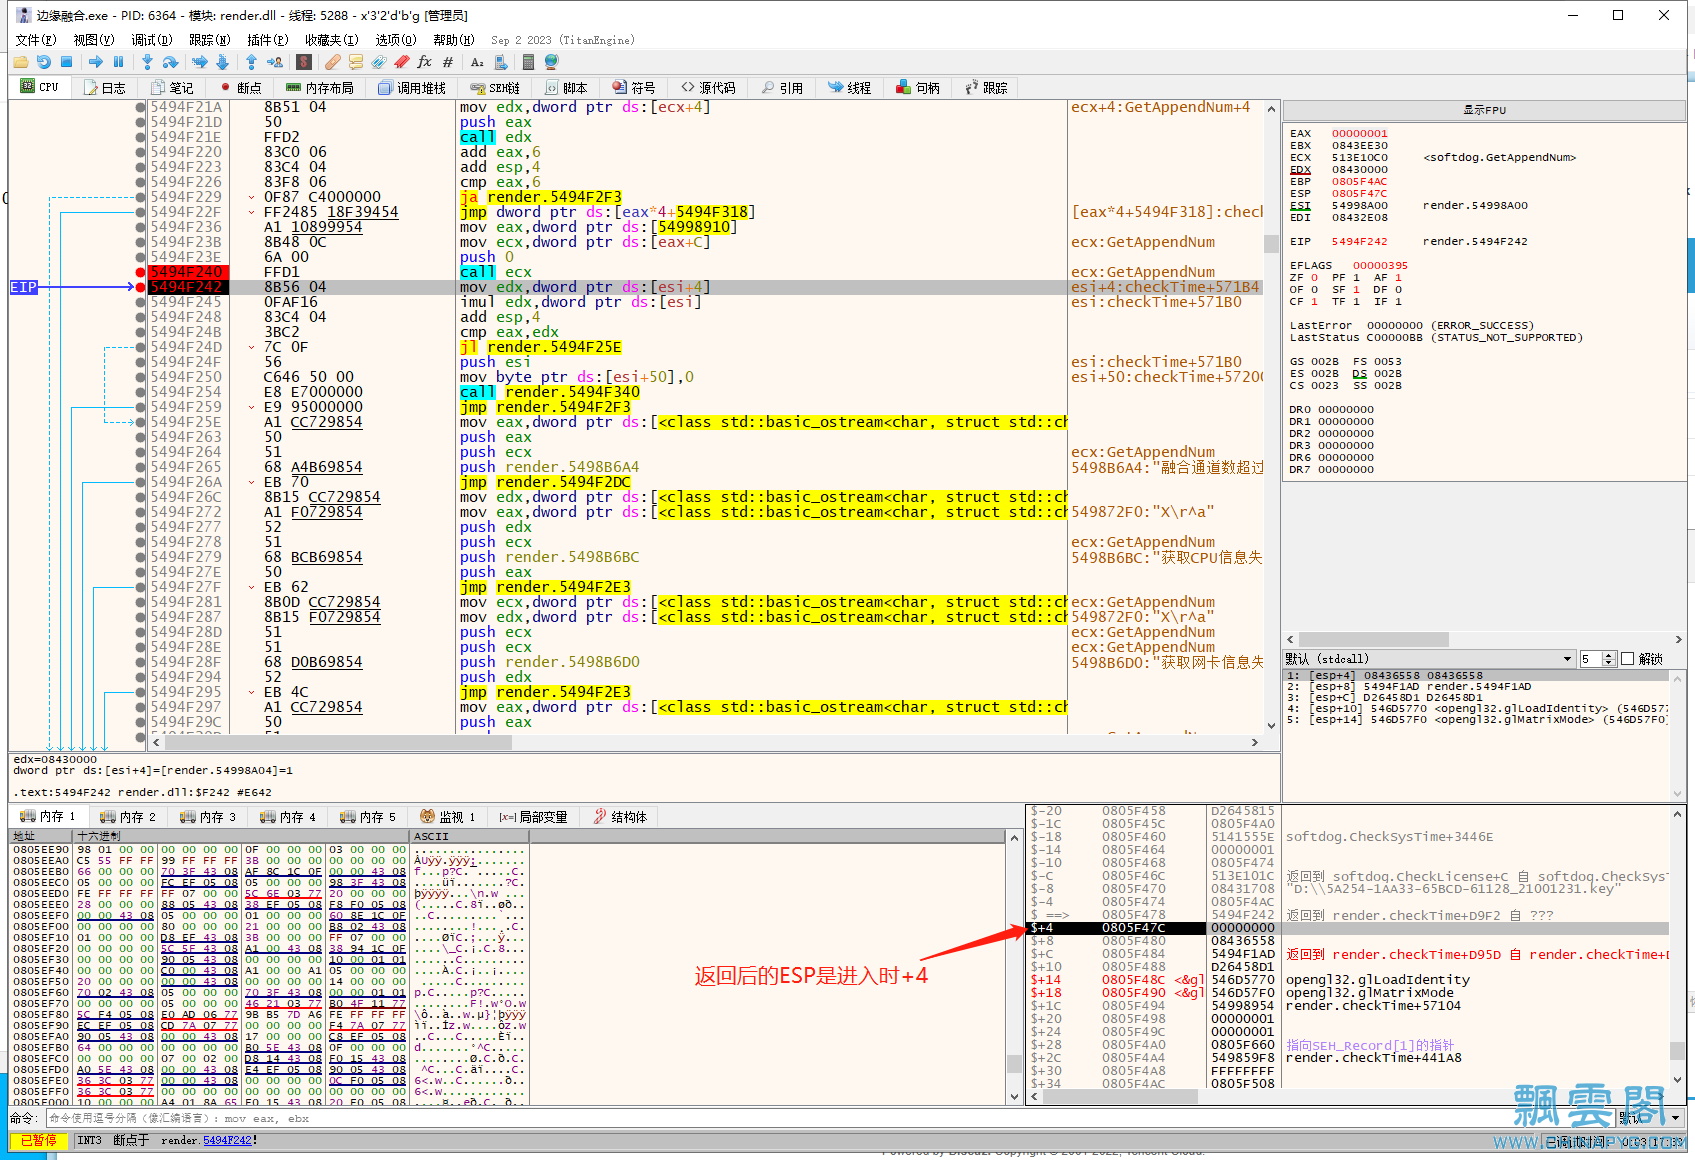The width and height of the screenshot is (1695, 1160).
Task: Toggle breakpoint dot at address 5494F27F
Action: pyautogui.click(x=140, y=587)
